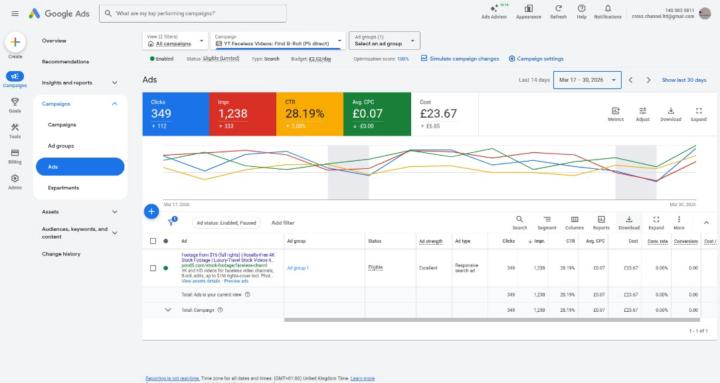Download the chart via chart Download icon

click(x=670, y=111)
